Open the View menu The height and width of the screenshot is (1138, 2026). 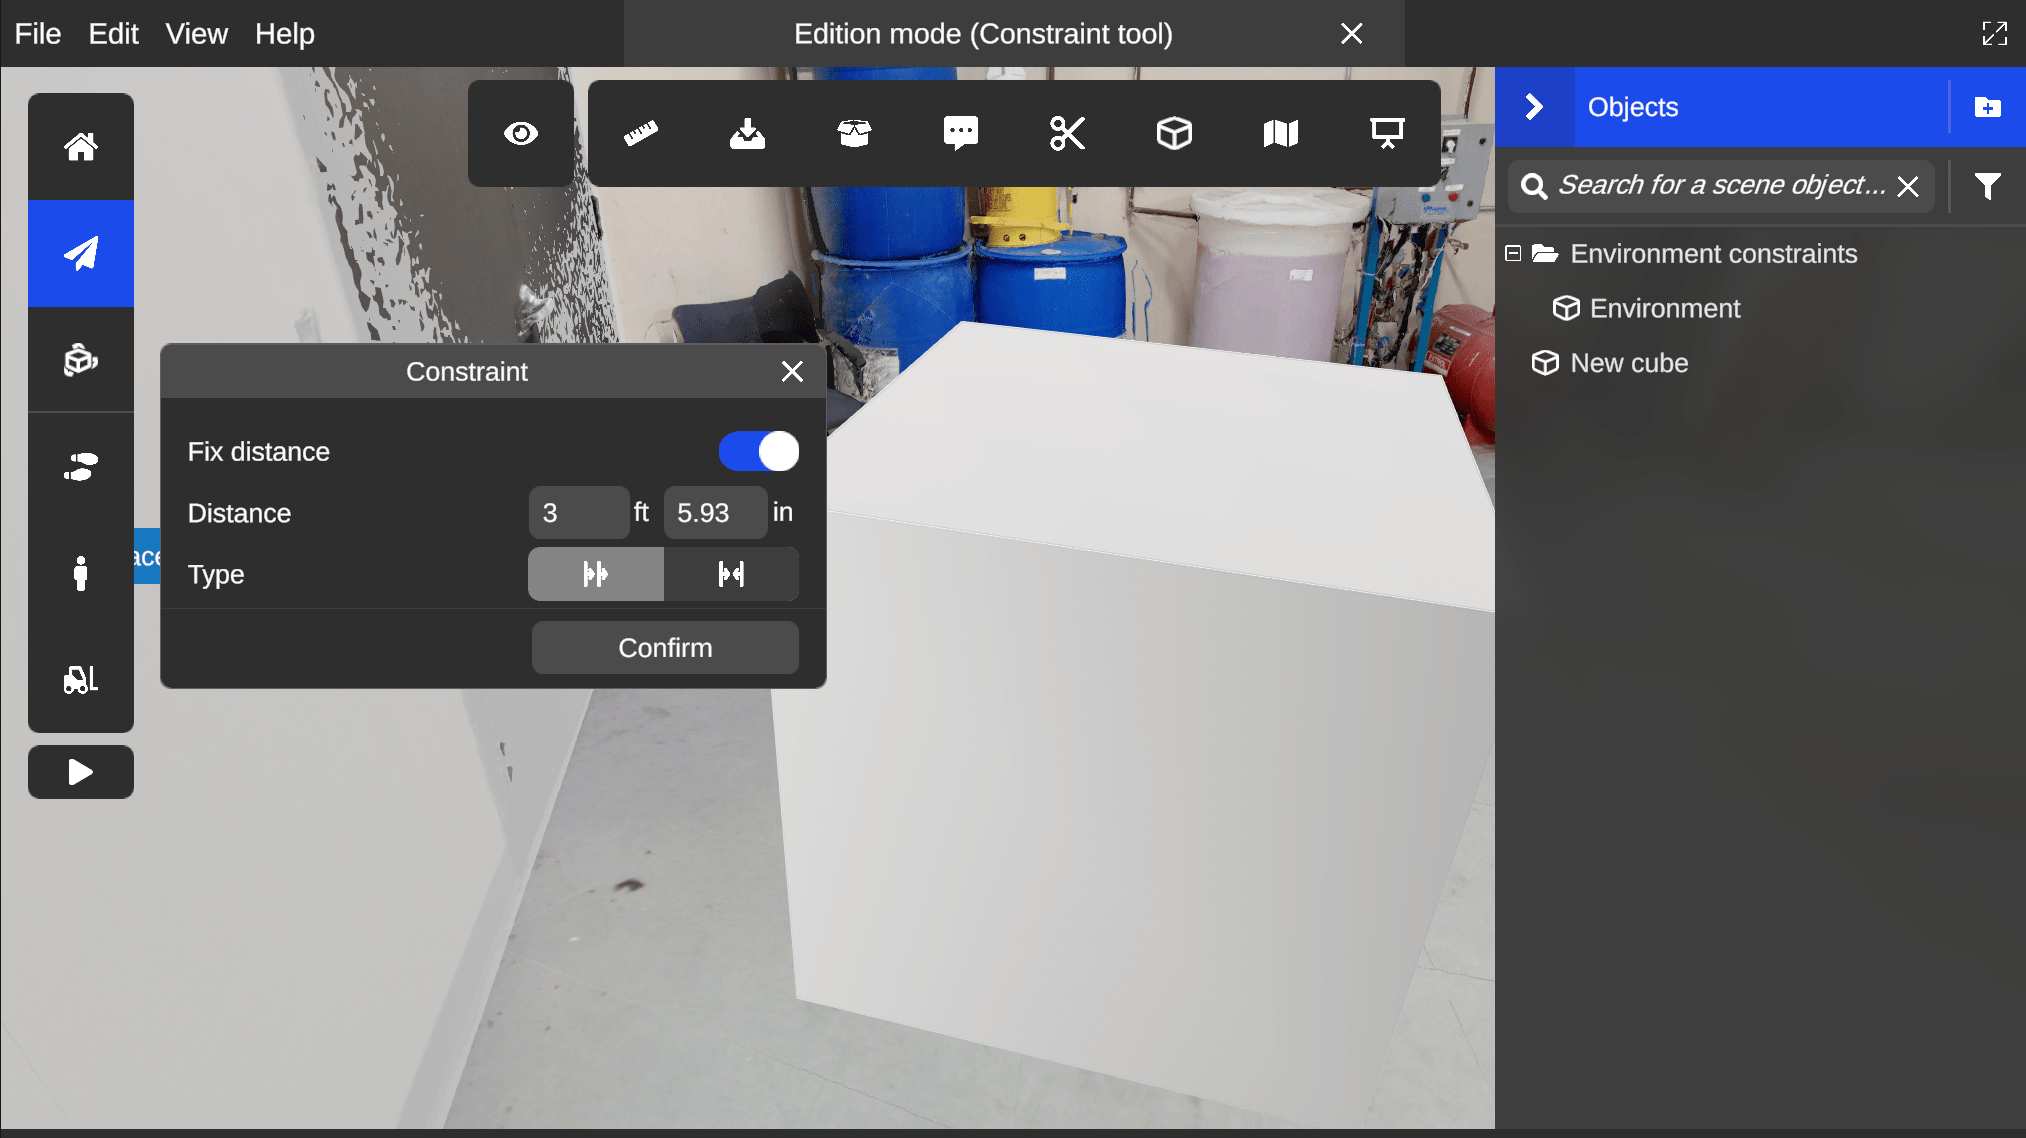point(196,34)
